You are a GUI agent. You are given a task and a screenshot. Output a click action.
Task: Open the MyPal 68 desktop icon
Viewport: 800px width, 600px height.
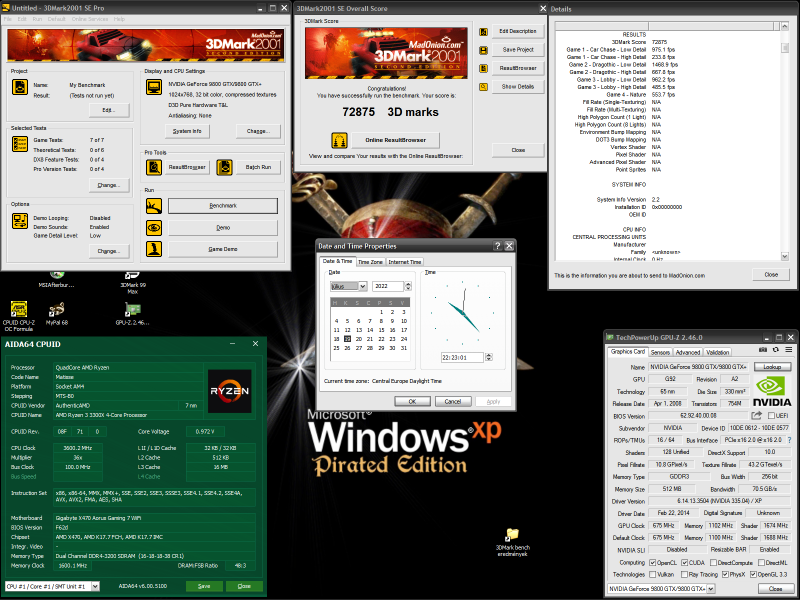(x=57, y=313)
